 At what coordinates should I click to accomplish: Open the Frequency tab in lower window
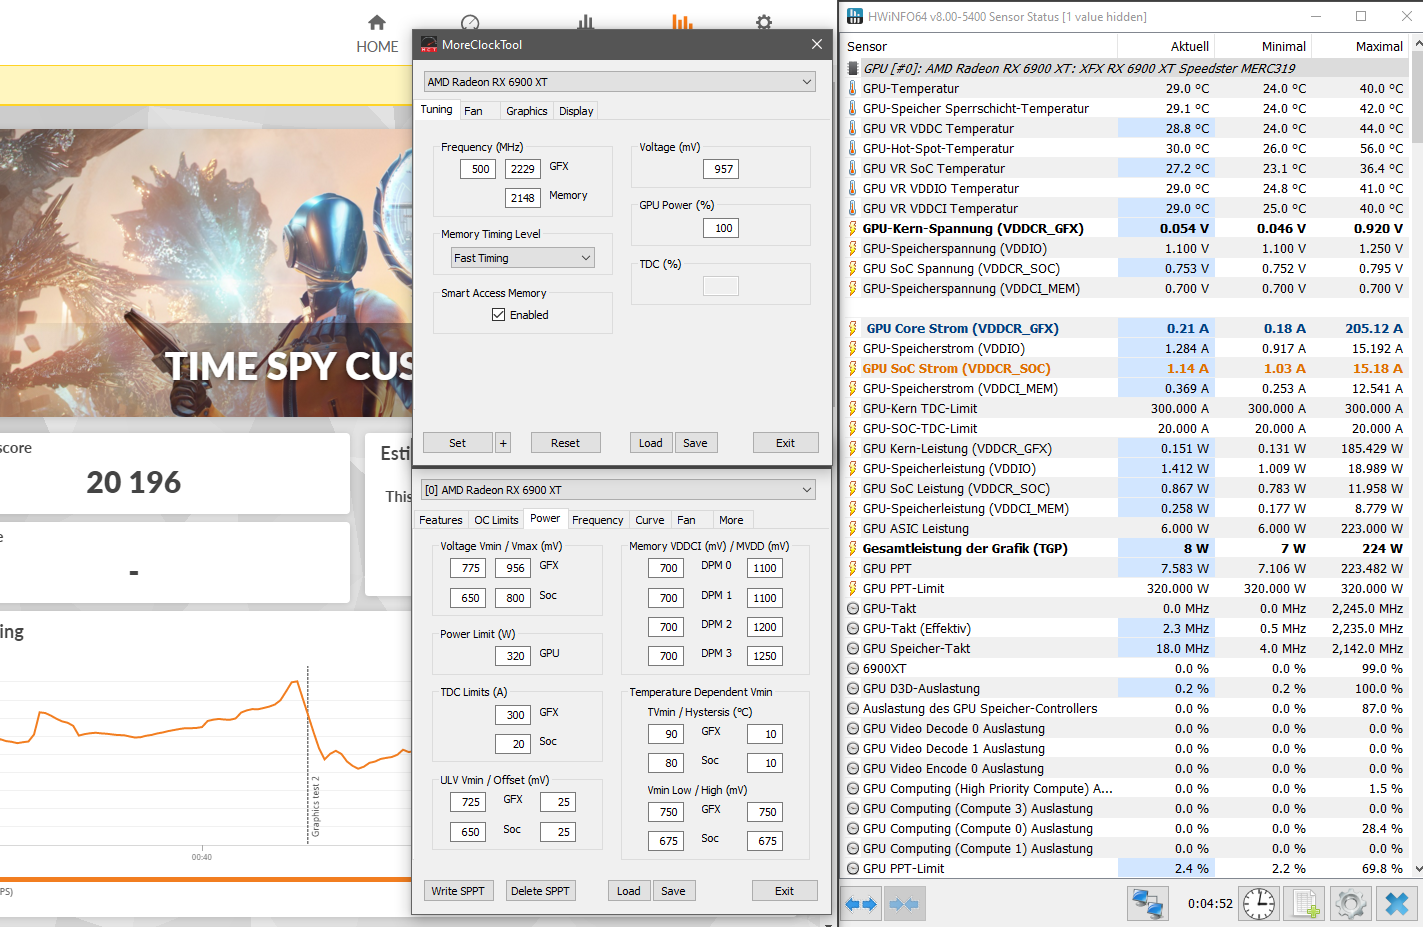click(598, 520)
